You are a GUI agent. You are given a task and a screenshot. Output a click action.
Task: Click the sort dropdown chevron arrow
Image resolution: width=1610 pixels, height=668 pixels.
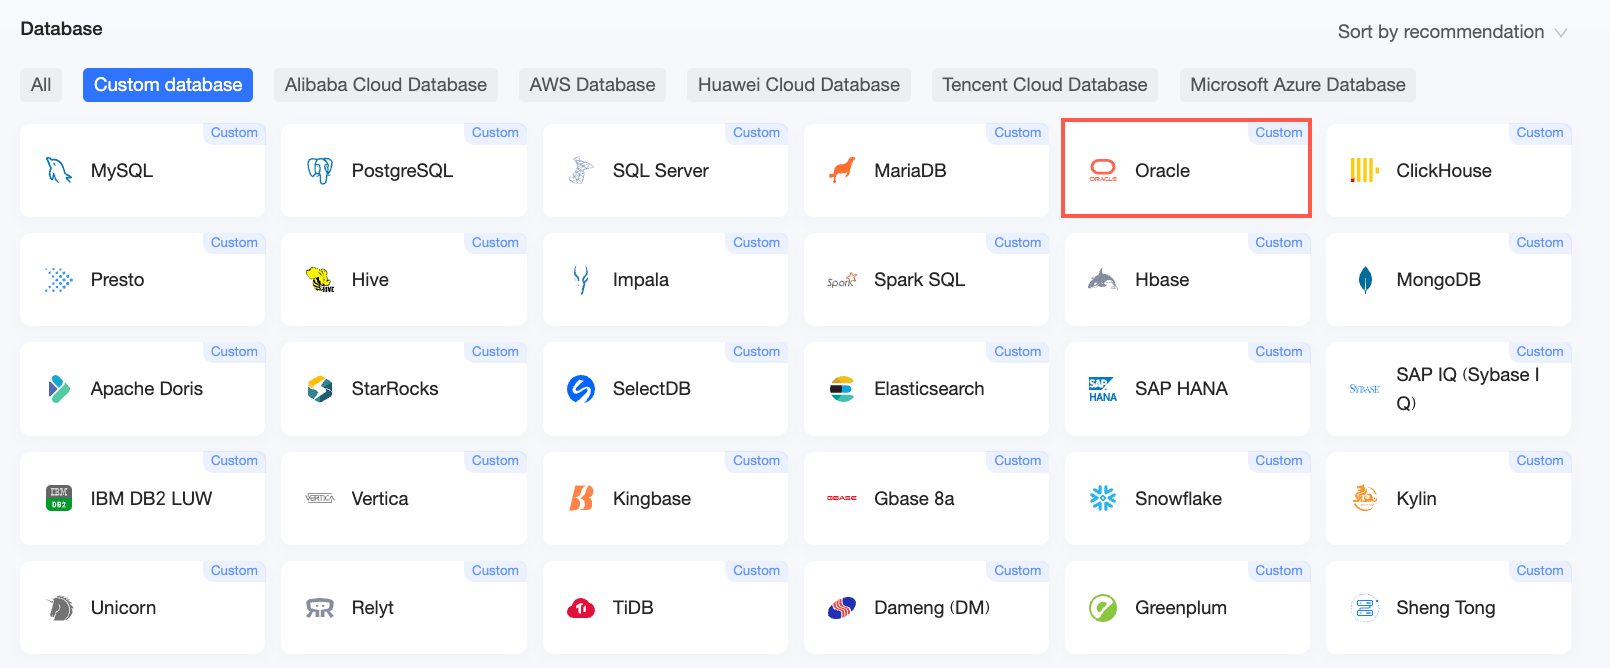point(1560,33)
